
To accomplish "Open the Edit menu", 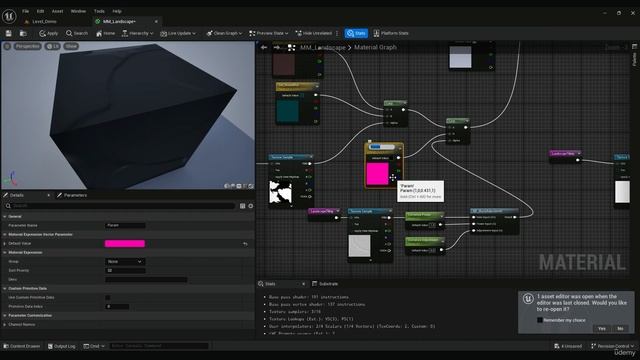I will 40,11.
